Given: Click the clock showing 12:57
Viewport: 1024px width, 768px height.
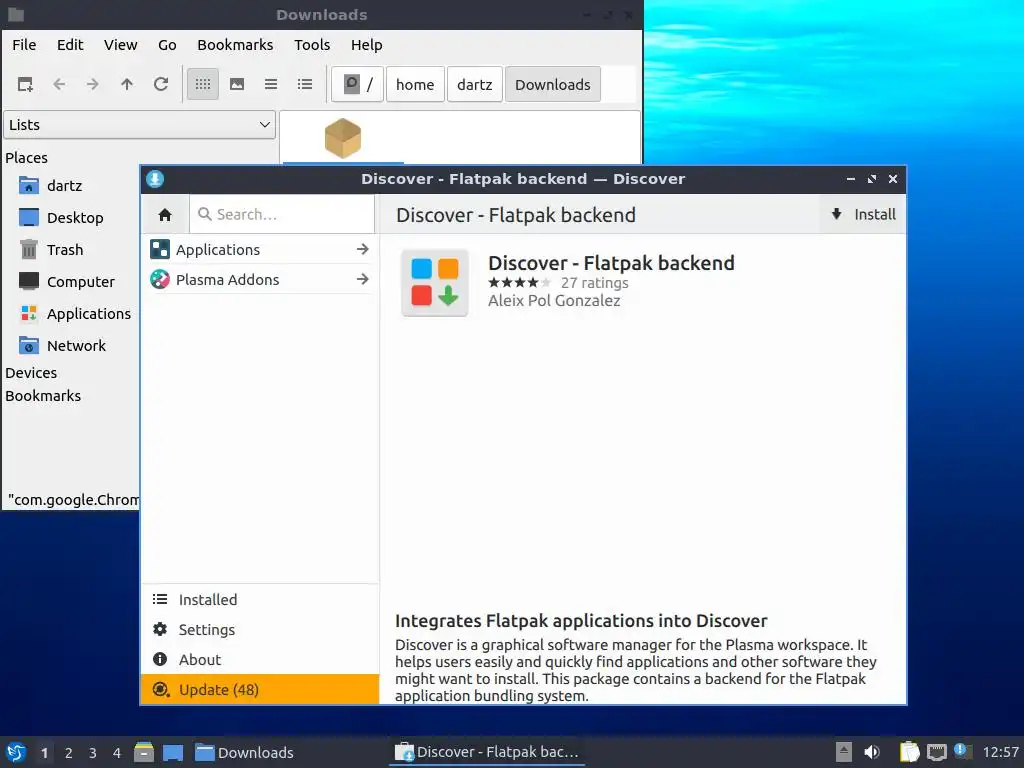Looking at the screenshot, I should [x=1000, y=752].
